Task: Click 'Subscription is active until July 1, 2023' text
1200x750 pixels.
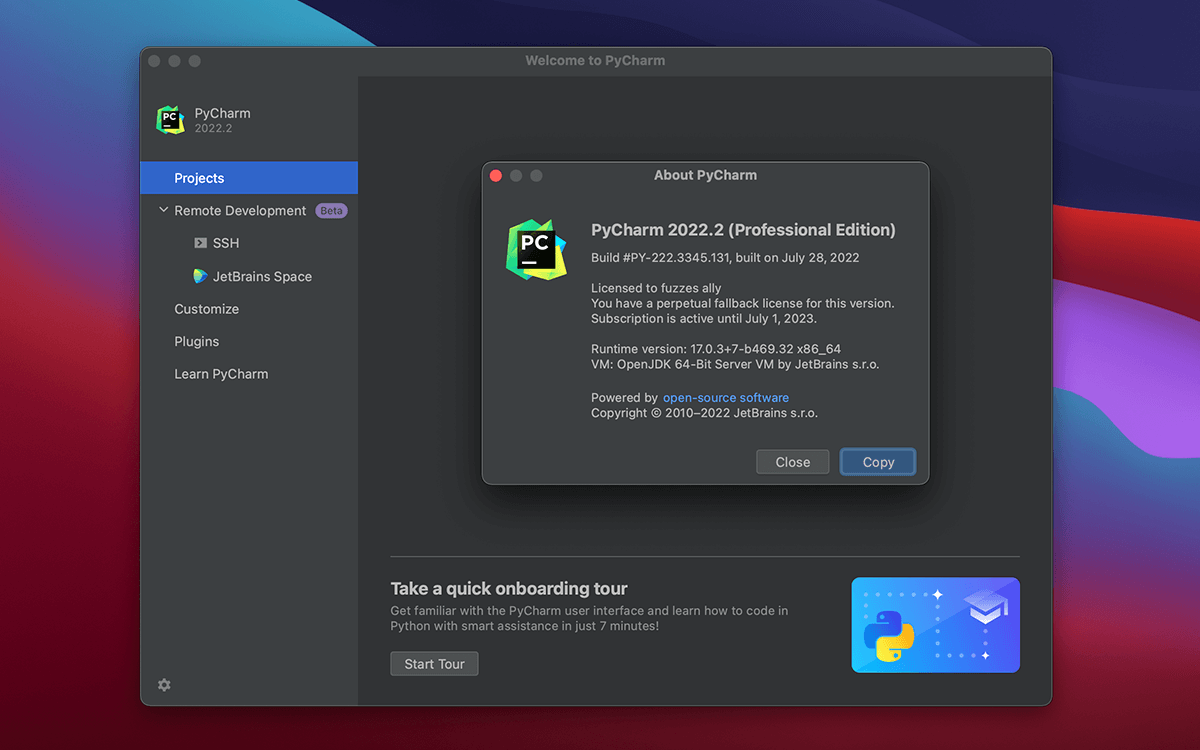Action: (x=704, y=319)
